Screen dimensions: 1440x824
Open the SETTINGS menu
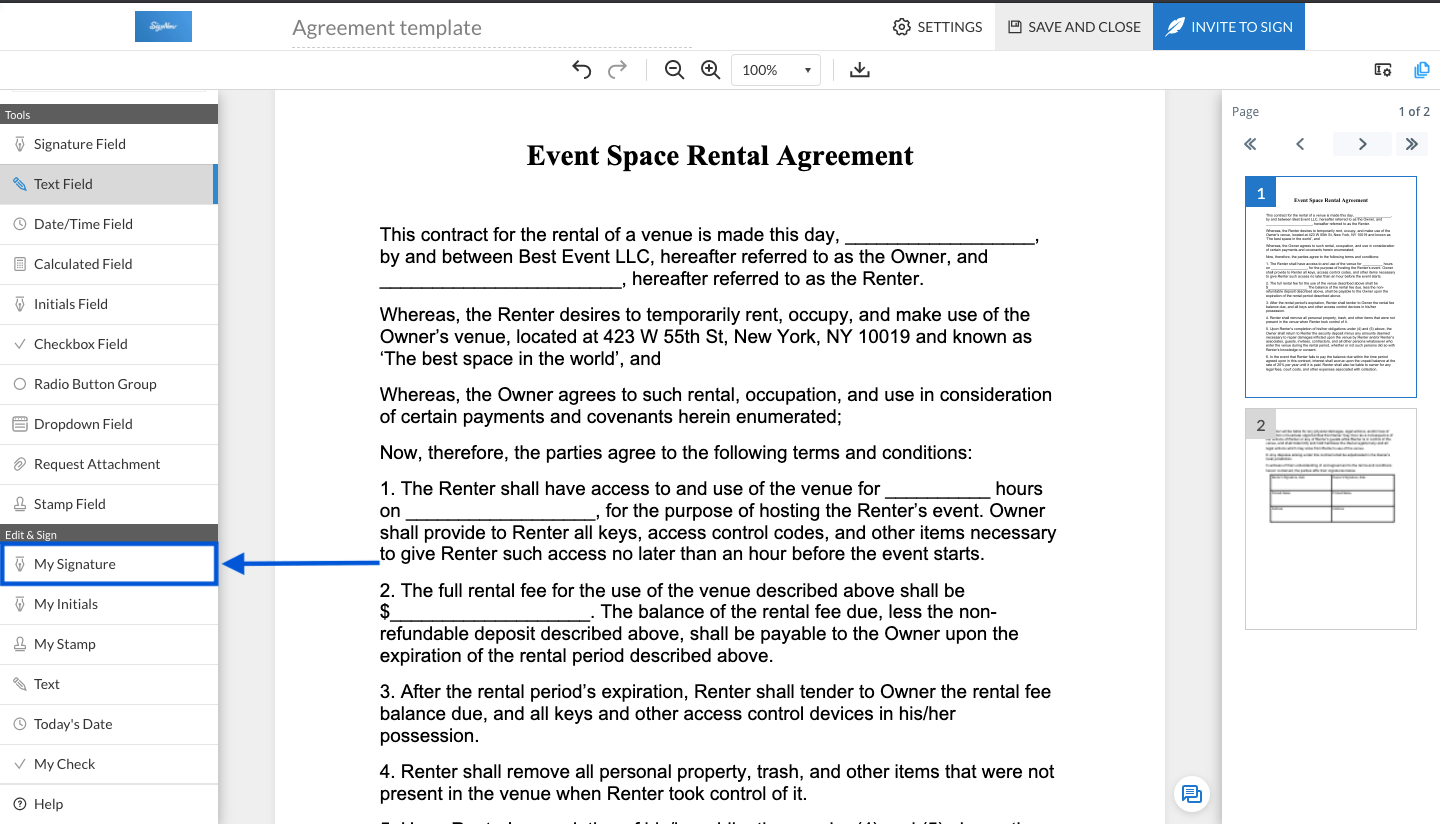pyautogui.click(x=937, y=27)
